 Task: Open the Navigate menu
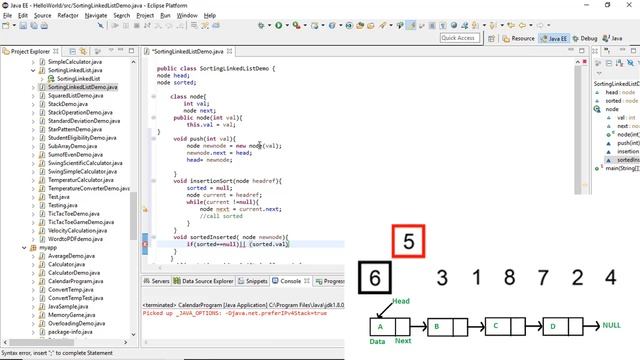96,16
